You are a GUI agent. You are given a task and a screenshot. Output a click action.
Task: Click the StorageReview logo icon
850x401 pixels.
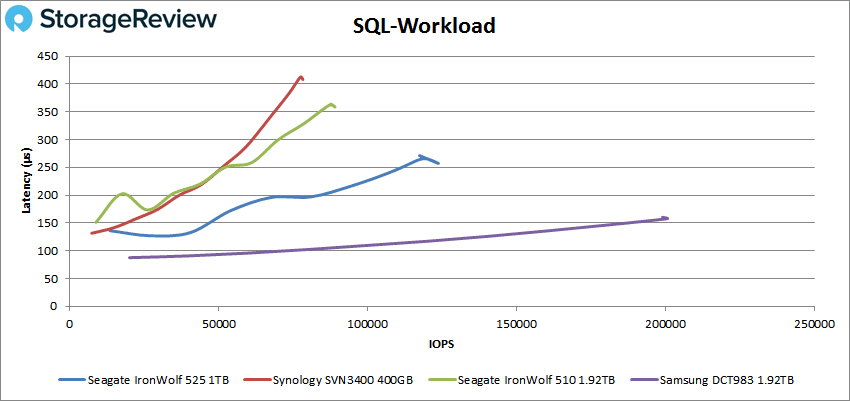pyautogui.click(x=17, y=20)
